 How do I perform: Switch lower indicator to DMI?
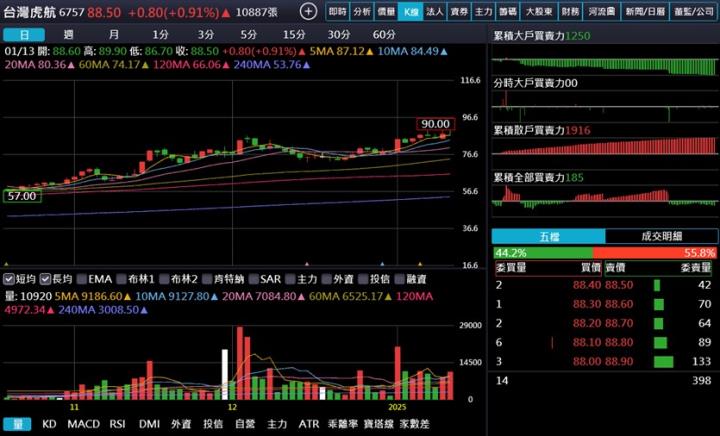click(x=149, y=424)
